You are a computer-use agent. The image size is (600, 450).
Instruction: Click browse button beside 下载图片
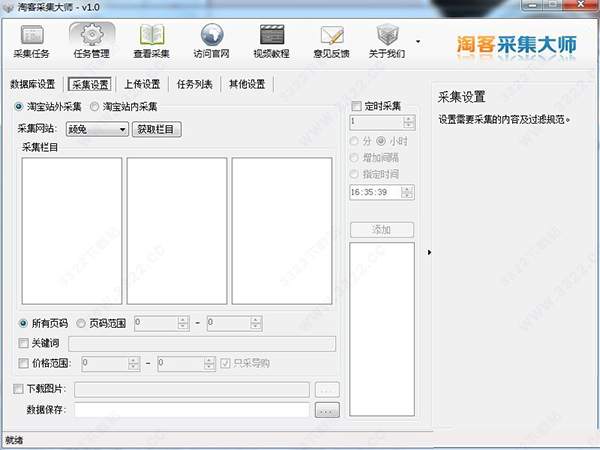pyautogui.click(x=327, y=390)
